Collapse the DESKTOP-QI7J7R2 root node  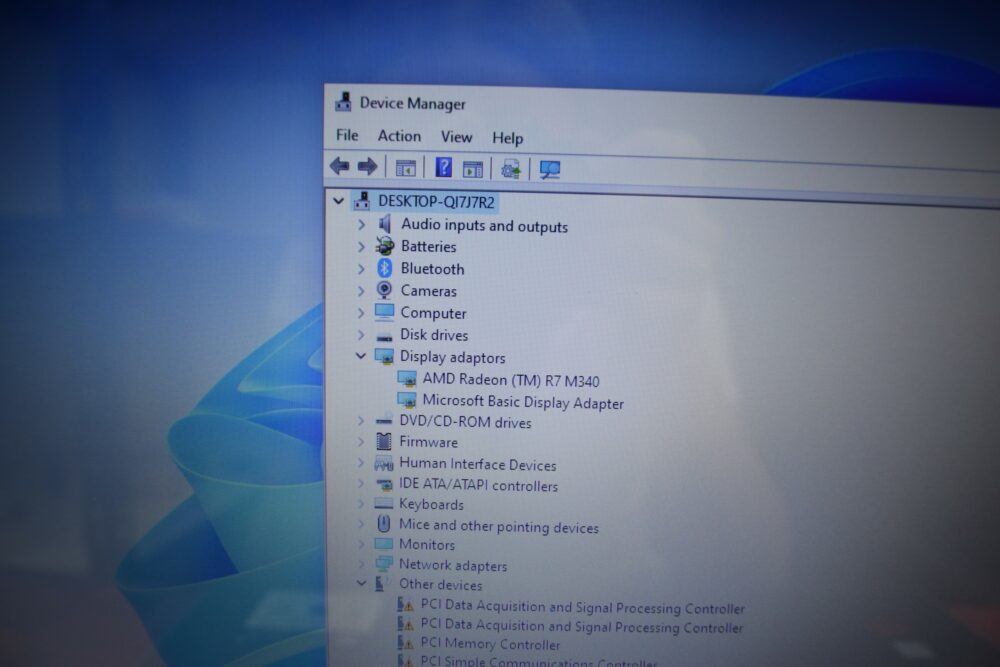[x=339, y=201]
